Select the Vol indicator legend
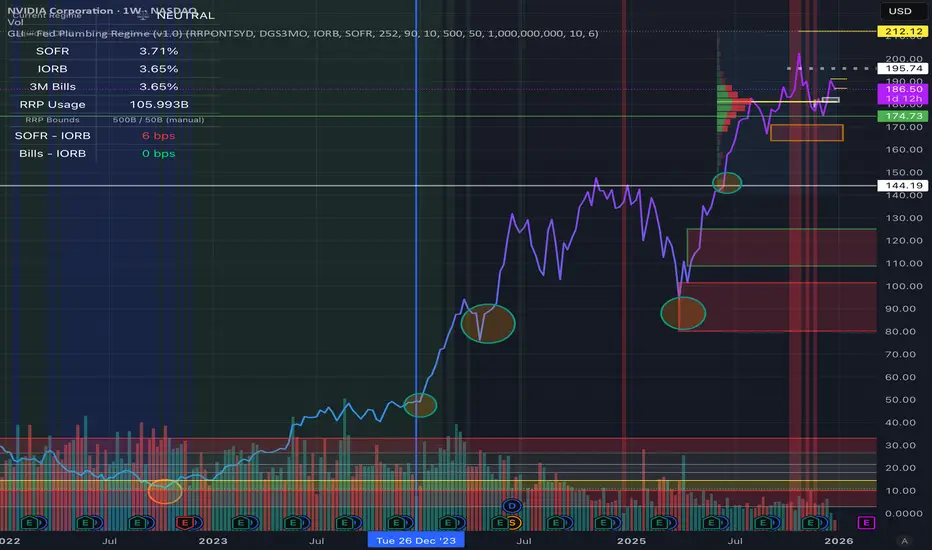Screen dimensions: 932x550 click(x=15, y=23)
